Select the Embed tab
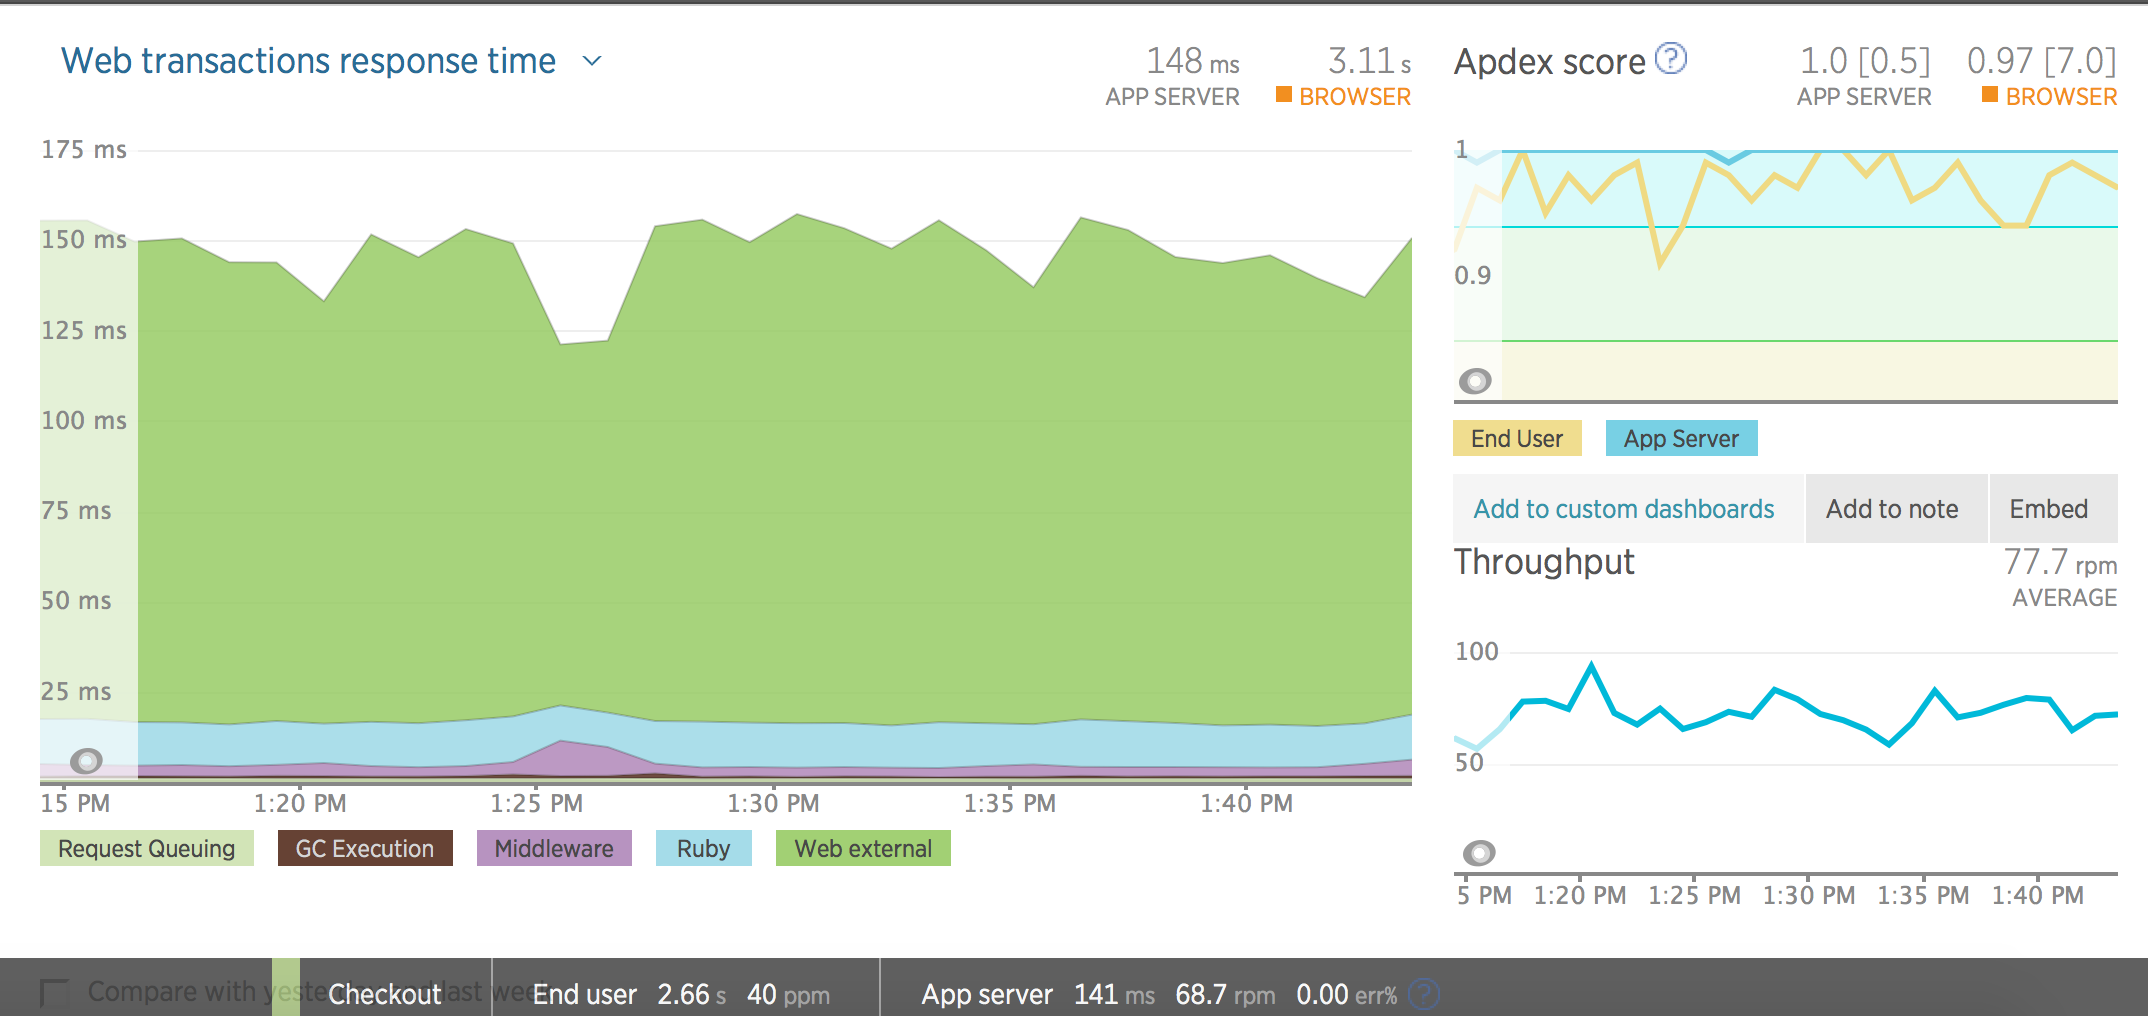 pyautogui.click(x=2049, y=509)
